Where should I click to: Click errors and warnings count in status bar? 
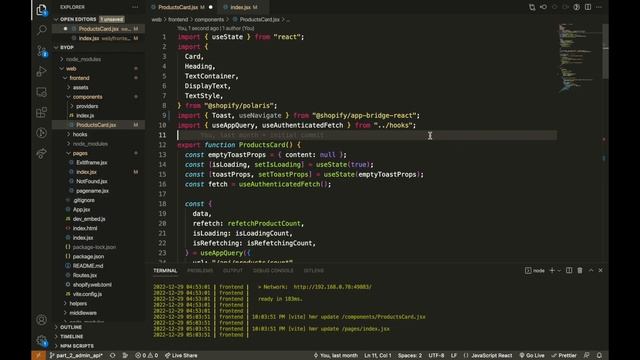click(147, 356)
